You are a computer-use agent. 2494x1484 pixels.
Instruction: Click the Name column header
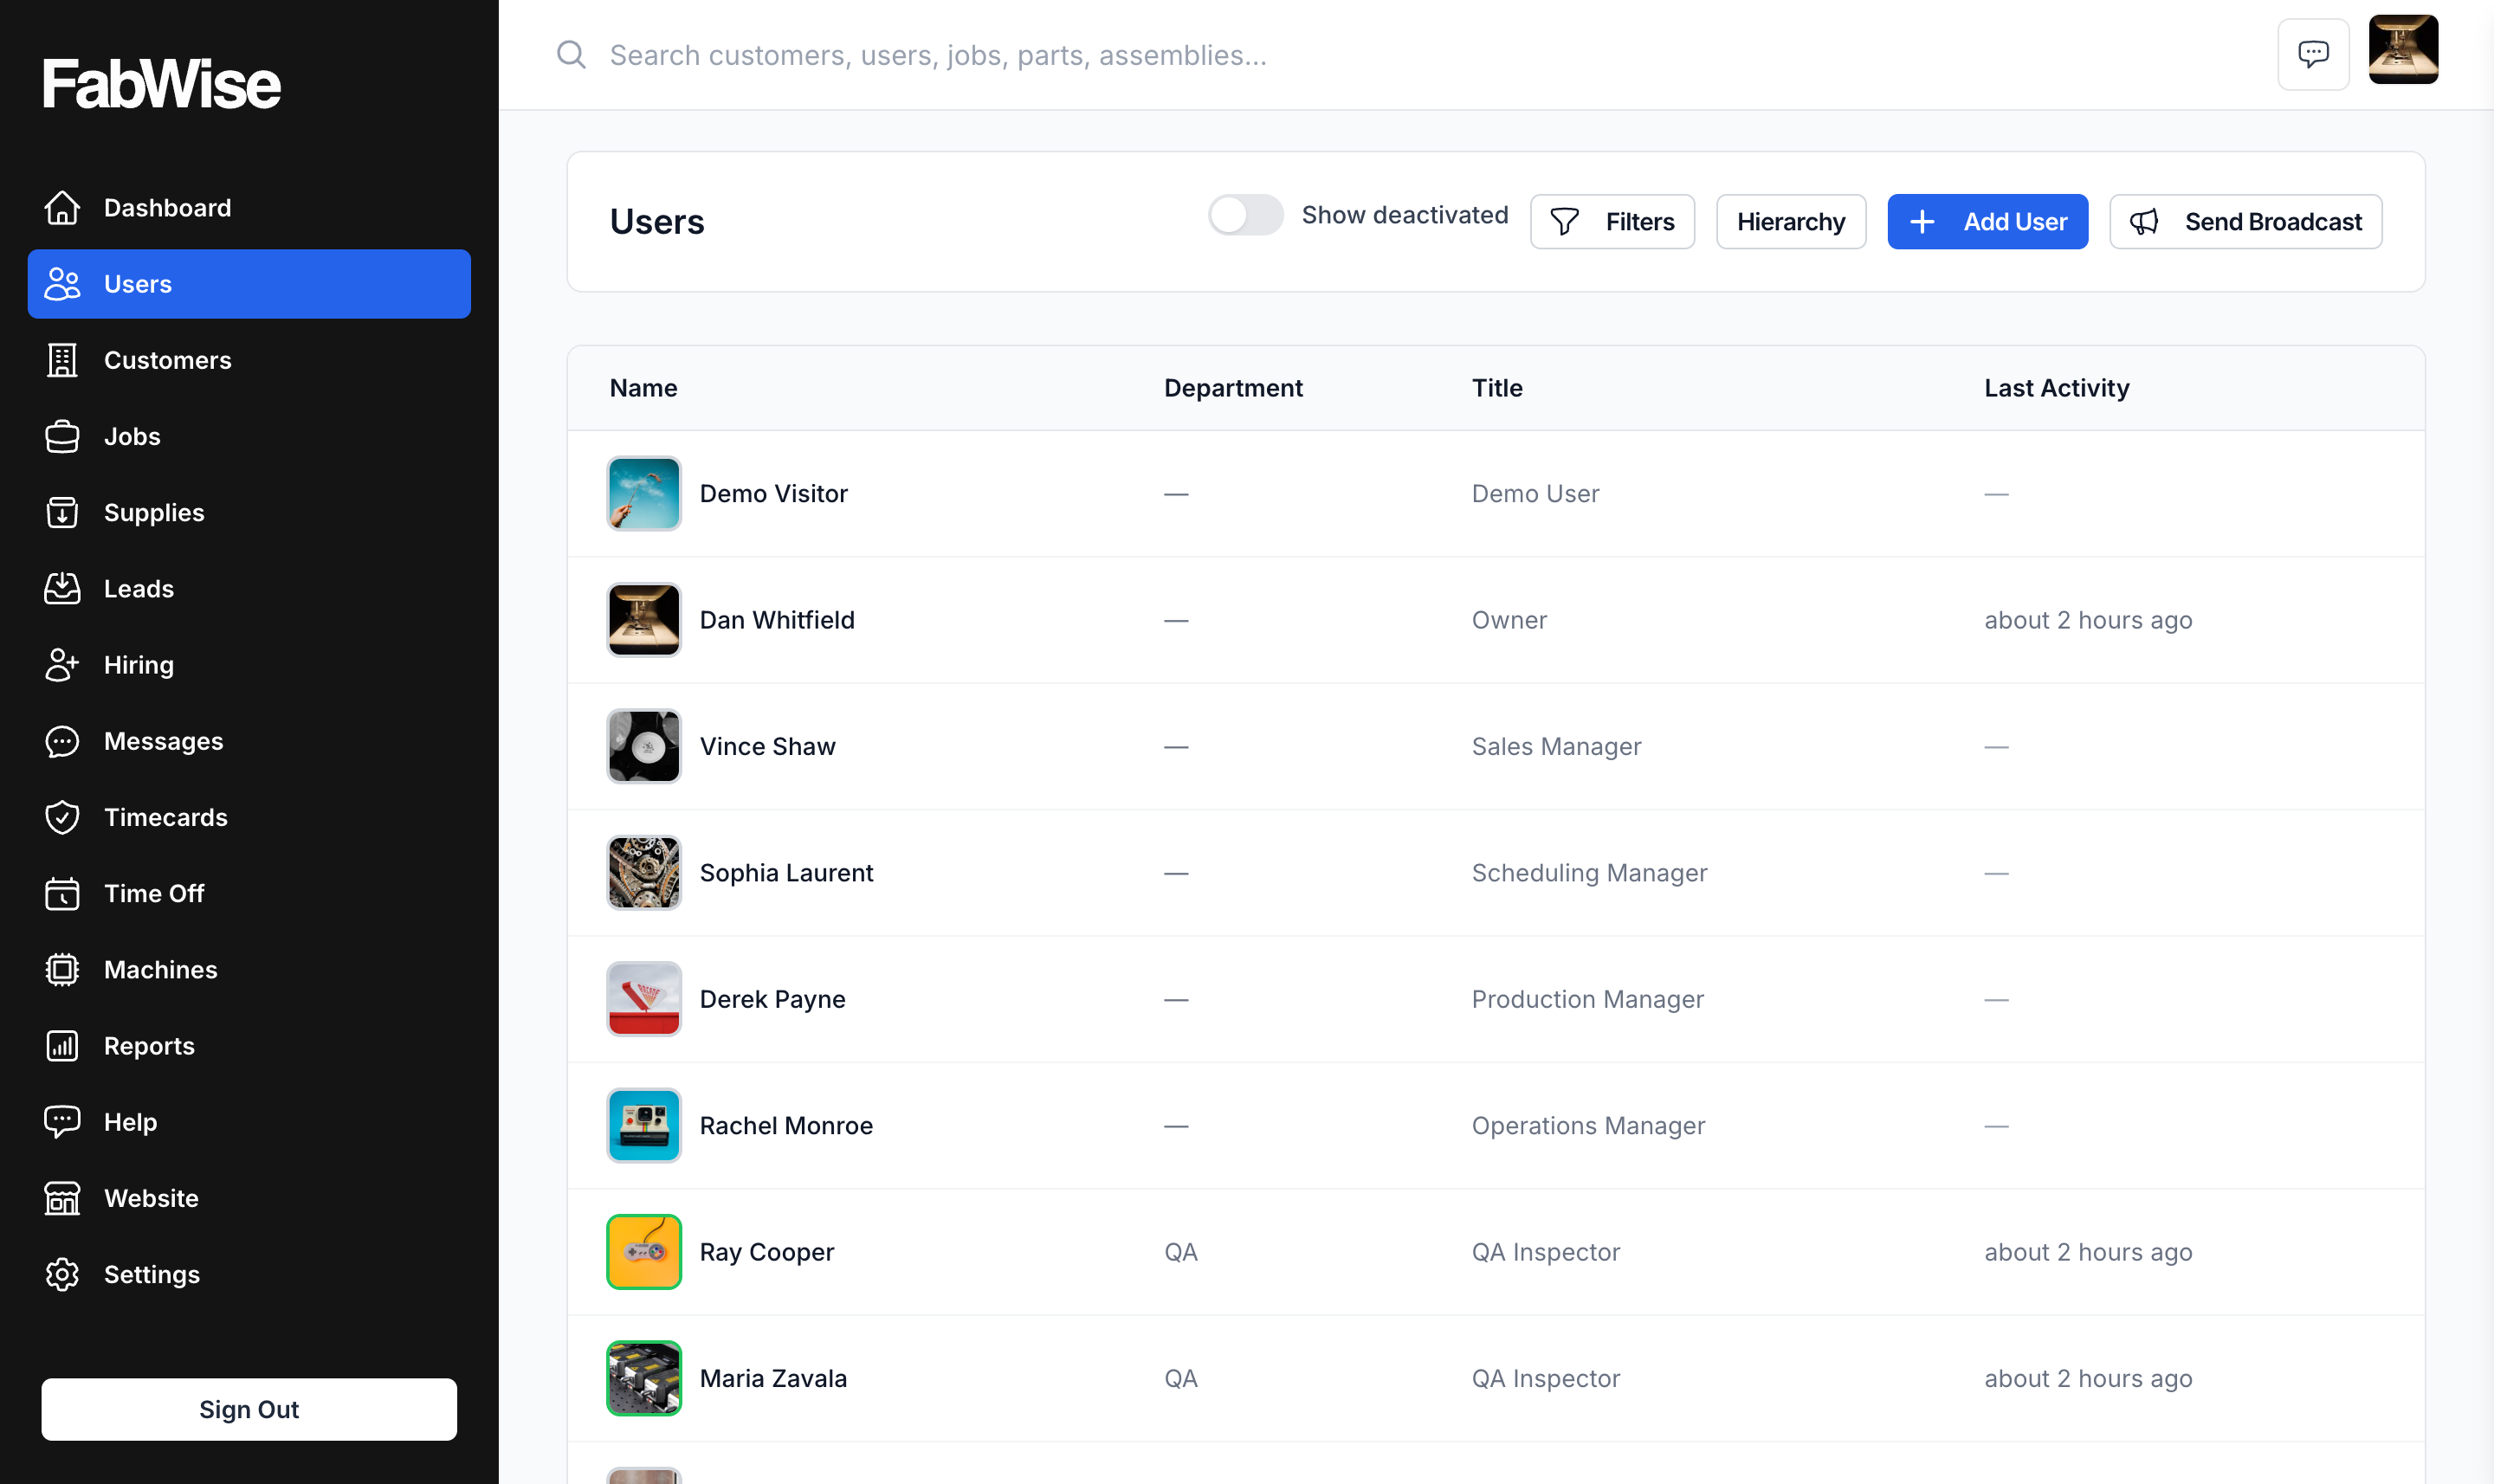click(643, 388)
